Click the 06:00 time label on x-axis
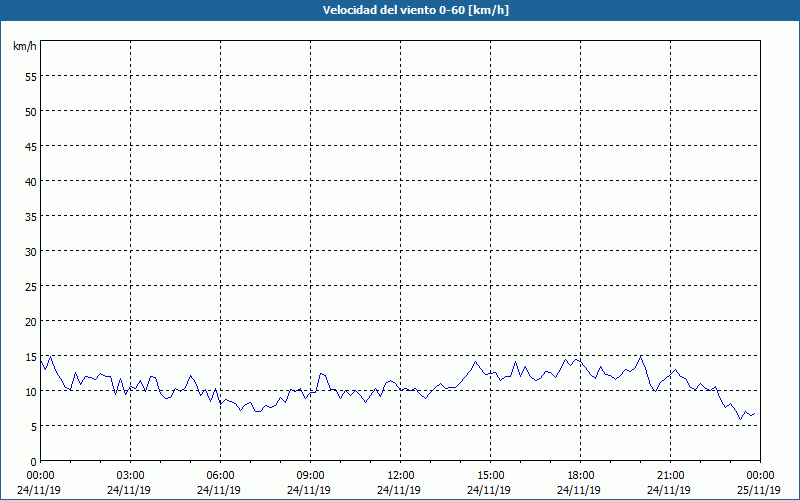This screenshot has height=500, width=800. 220,476
